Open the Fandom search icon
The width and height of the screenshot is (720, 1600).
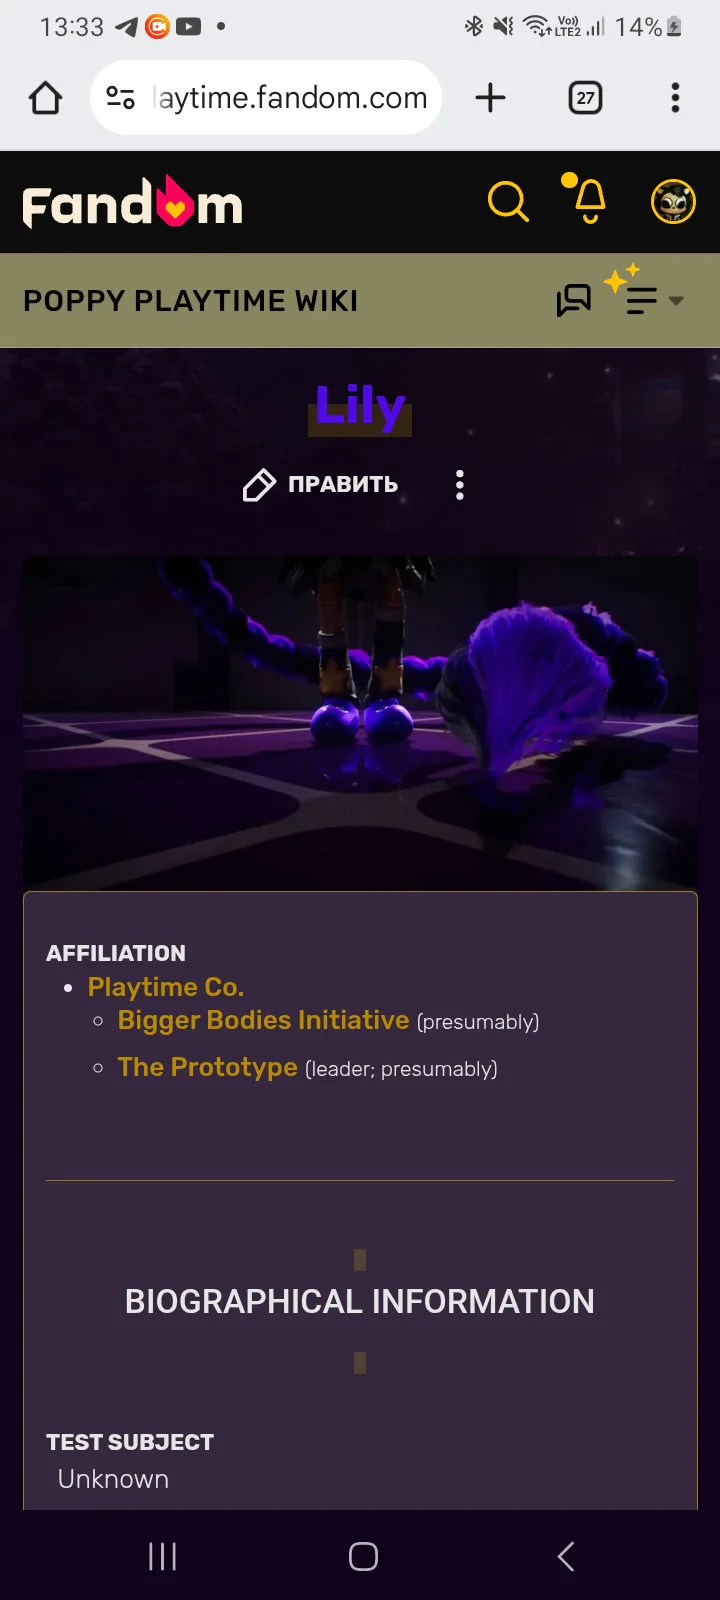tap(508, 202)
